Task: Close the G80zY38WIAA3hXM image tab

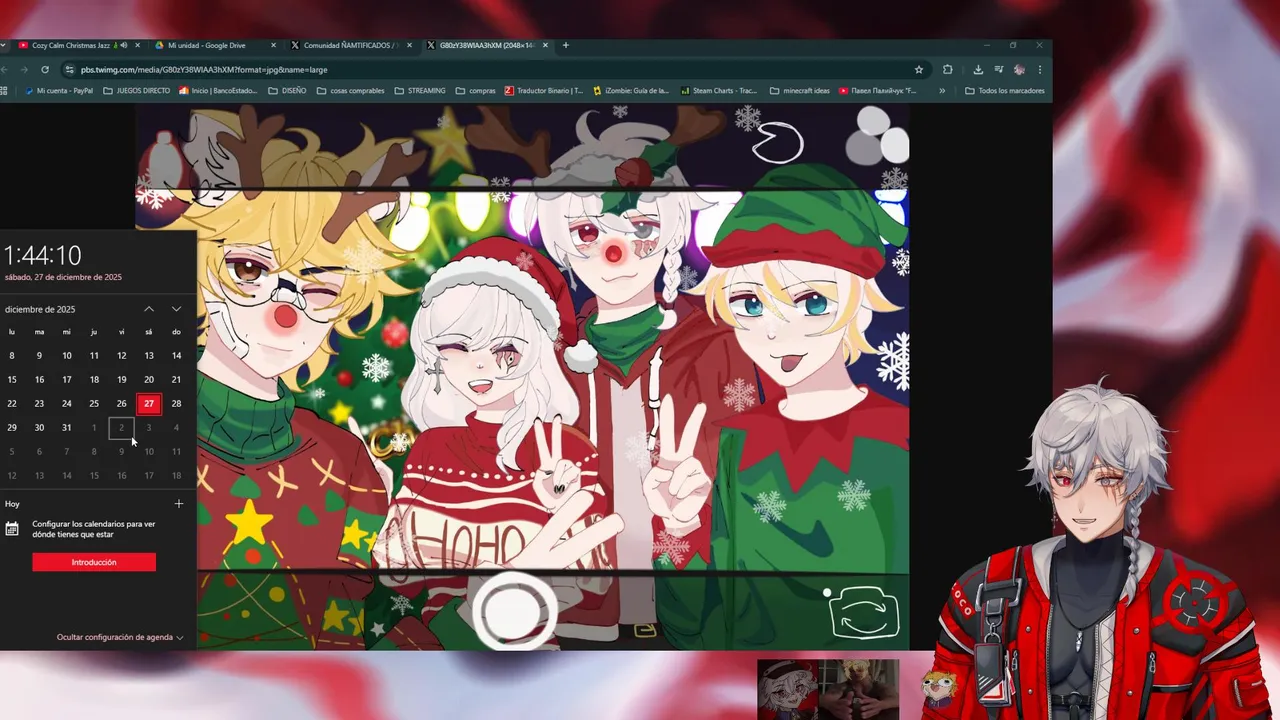Action: (x=545, y=45)
